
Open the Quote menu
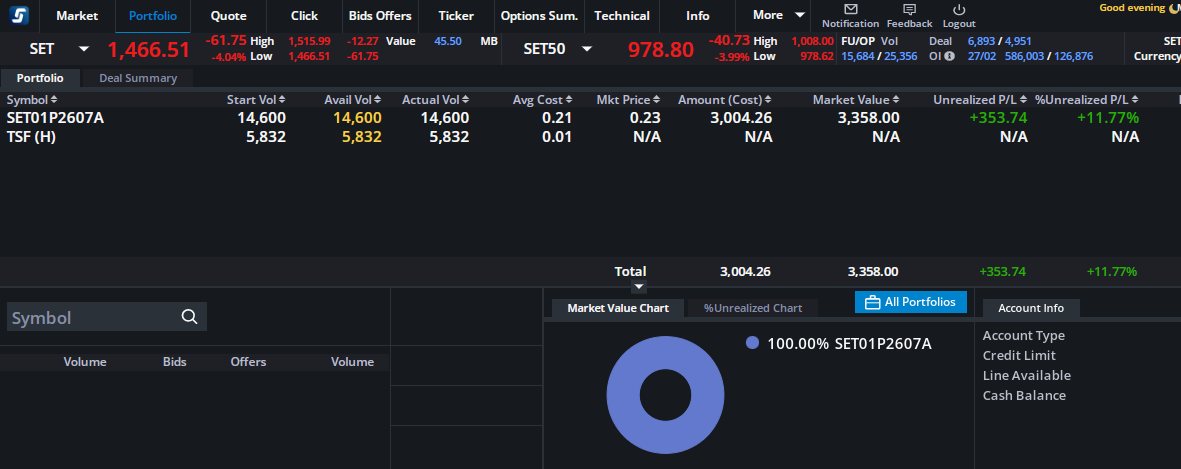point(228,16)
